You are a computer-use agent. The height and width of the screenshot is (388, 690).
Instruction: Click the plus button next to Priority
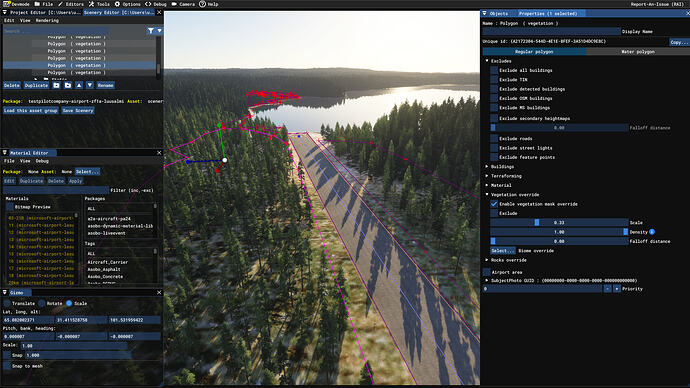[617, 289]
